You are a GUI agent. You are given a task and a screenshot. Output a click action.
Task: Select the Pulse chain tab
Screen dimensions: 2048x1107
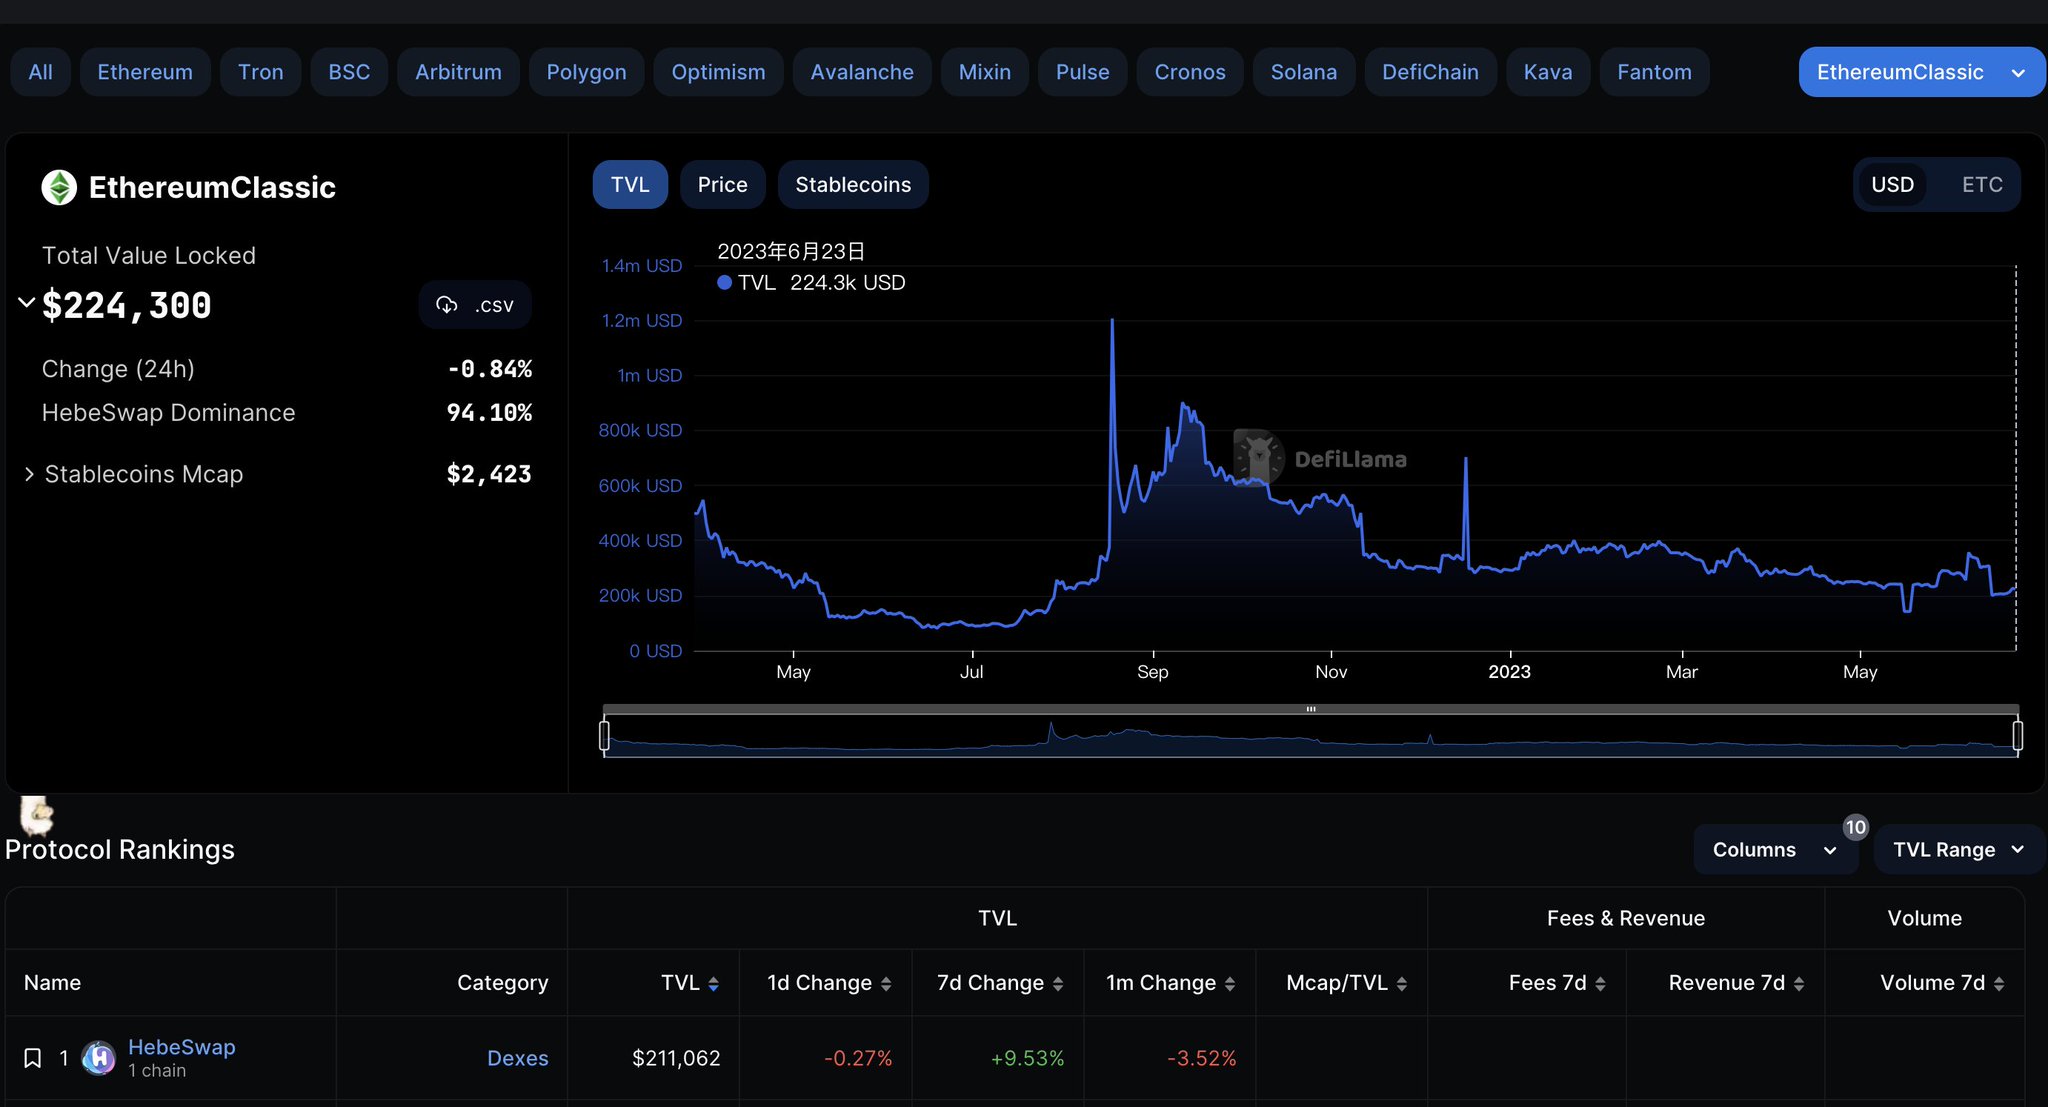[x=1083, y=72]
